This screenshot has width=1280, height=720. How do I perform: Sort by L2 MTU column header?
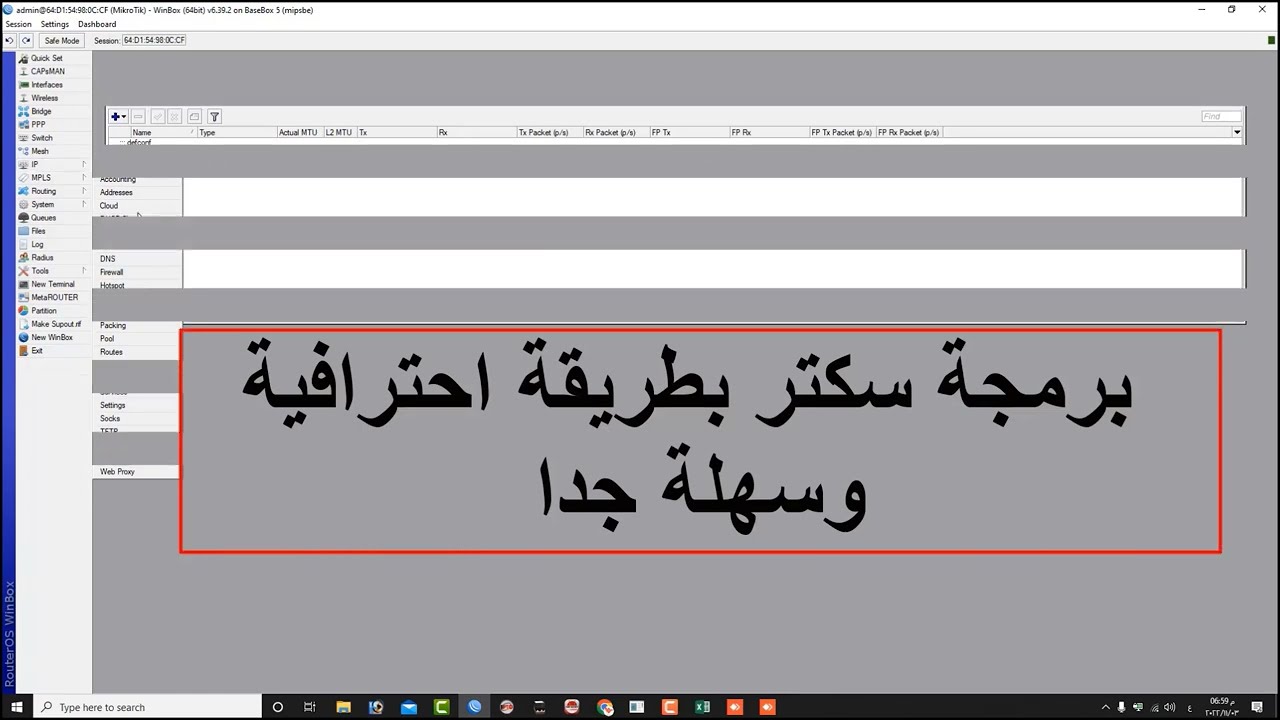[339, 132]
